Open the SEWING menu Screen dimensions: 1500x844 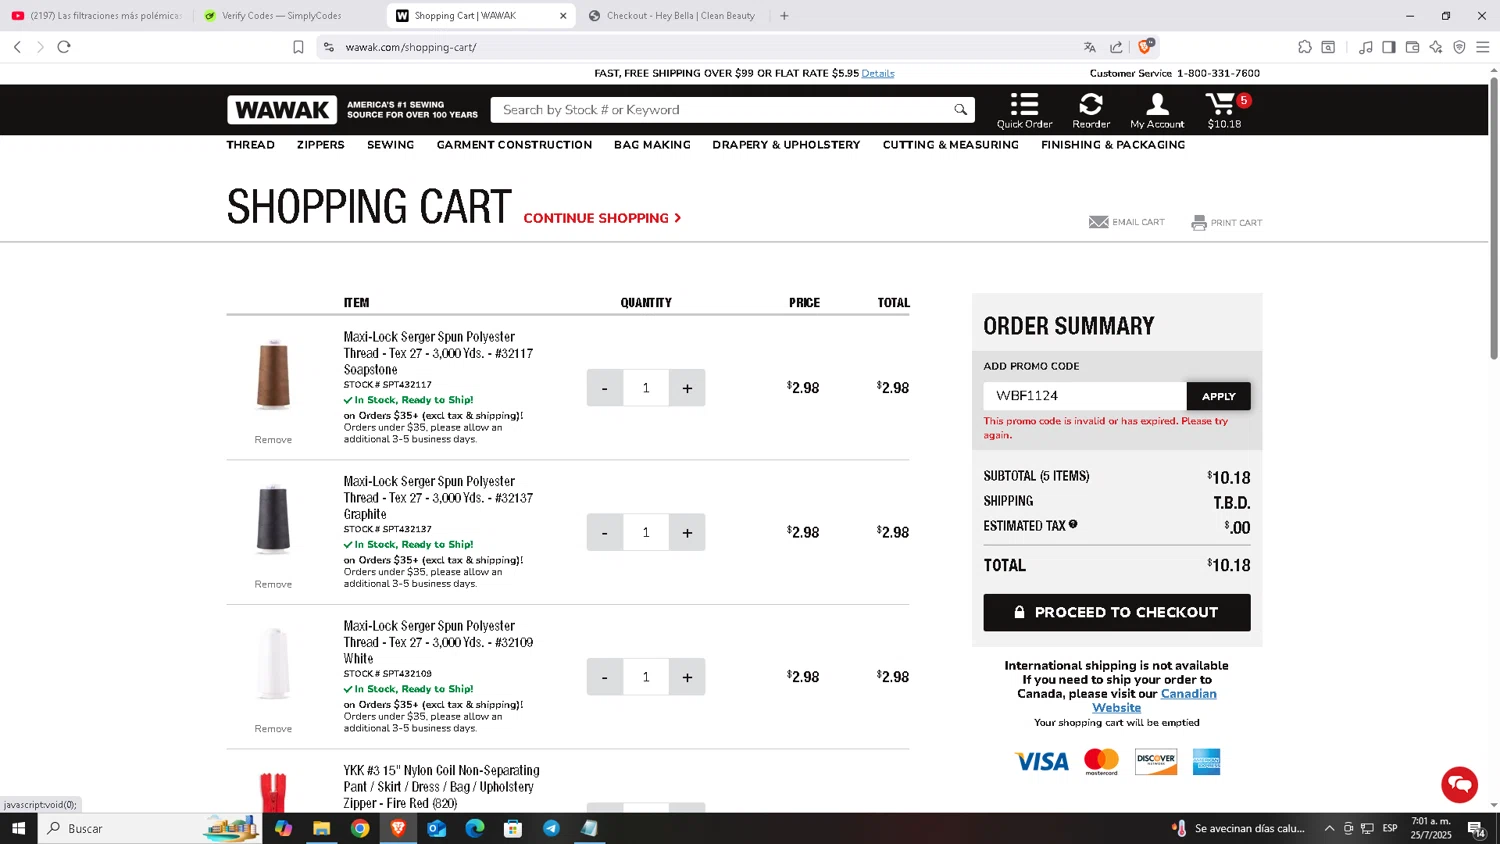[x=390, y=145]
